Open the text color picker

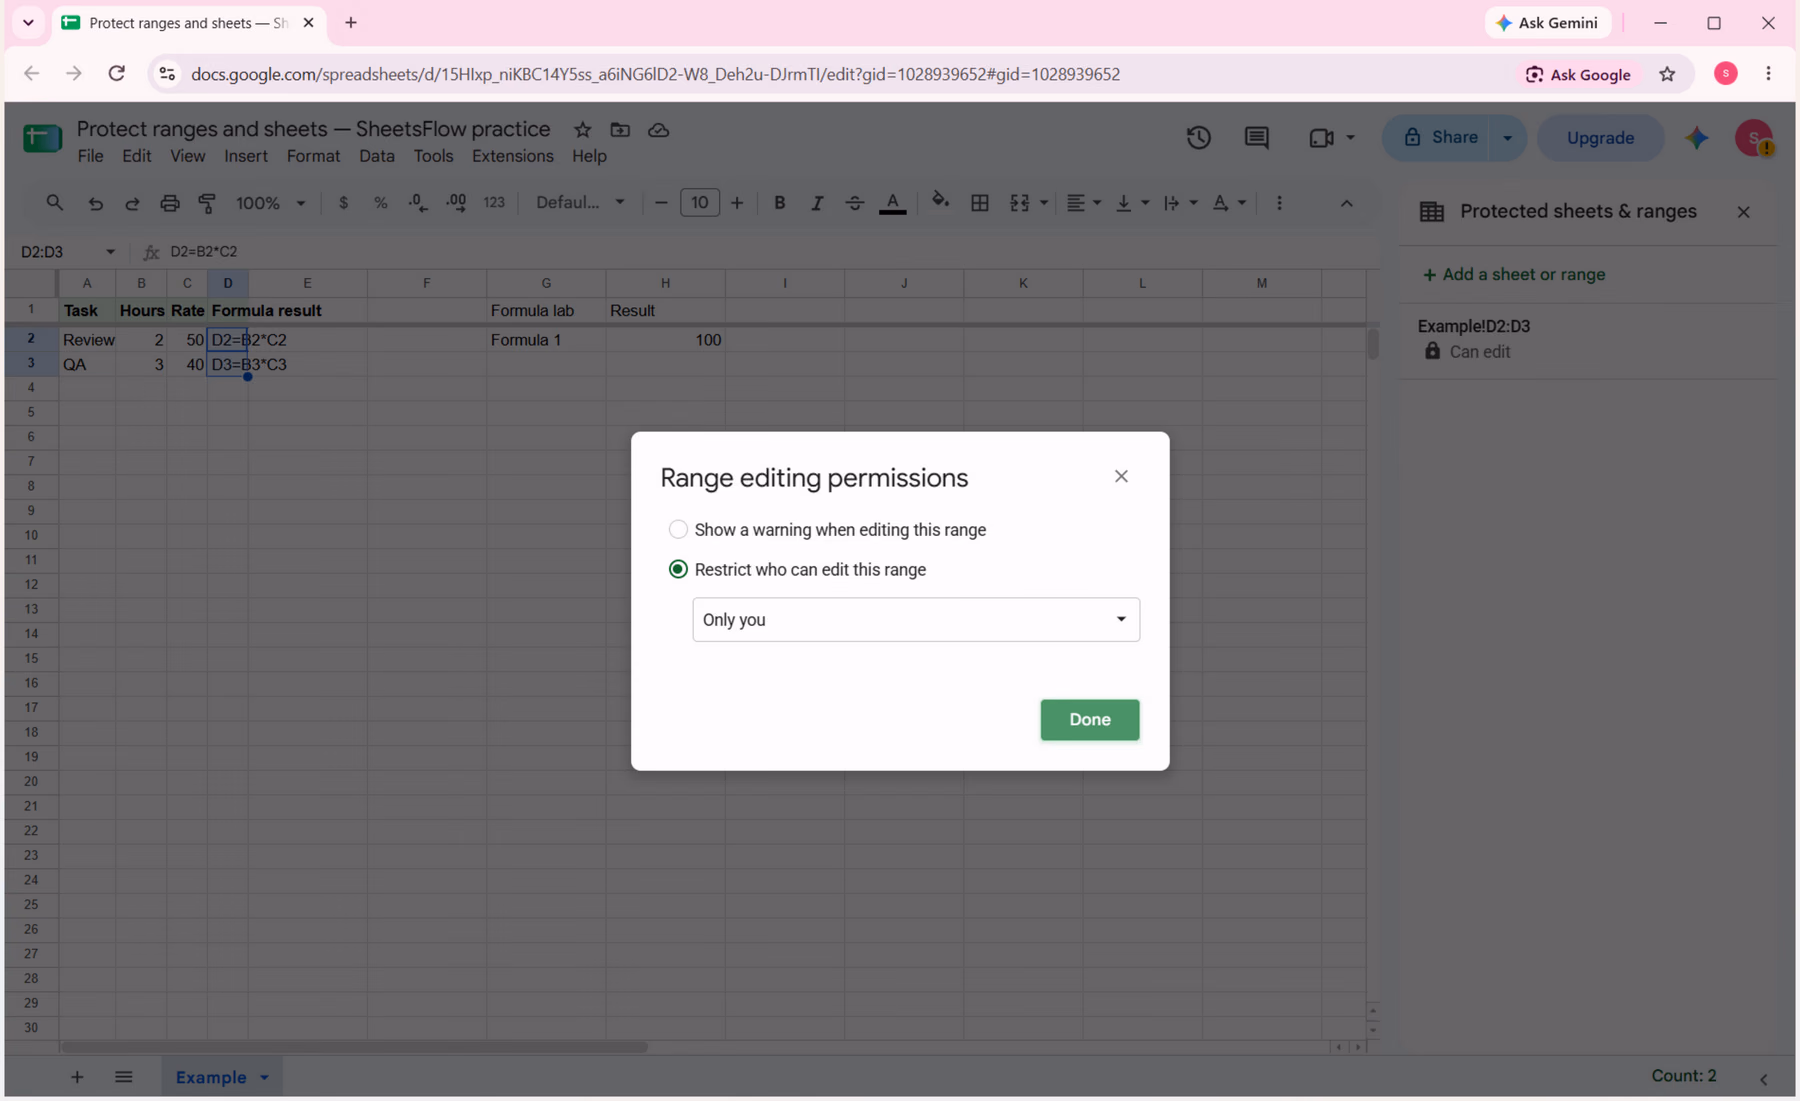pyautogui.click(x=892, y=203)
